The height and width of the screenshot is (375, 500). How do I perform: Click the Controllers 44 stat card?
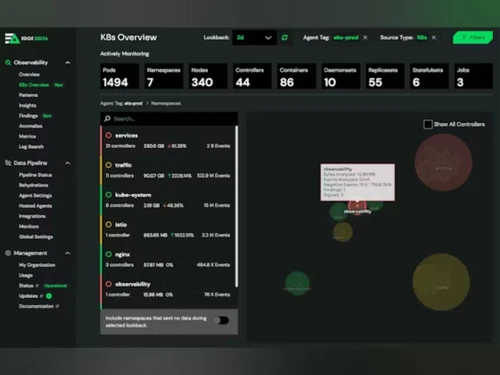tap(252, 76)
